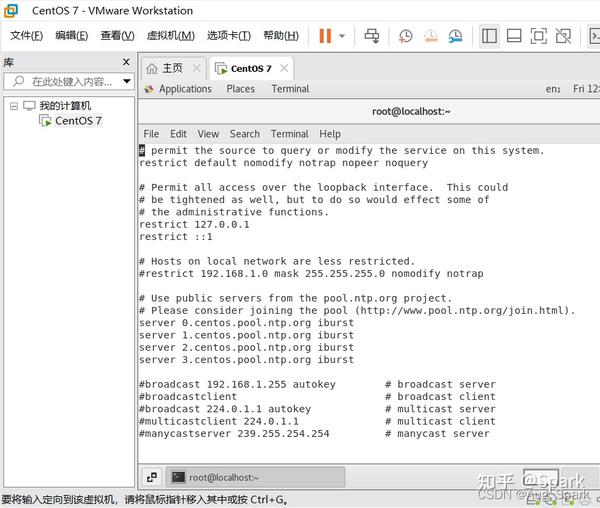
Task: Close the library panel with X
Action: click(126, 62)
